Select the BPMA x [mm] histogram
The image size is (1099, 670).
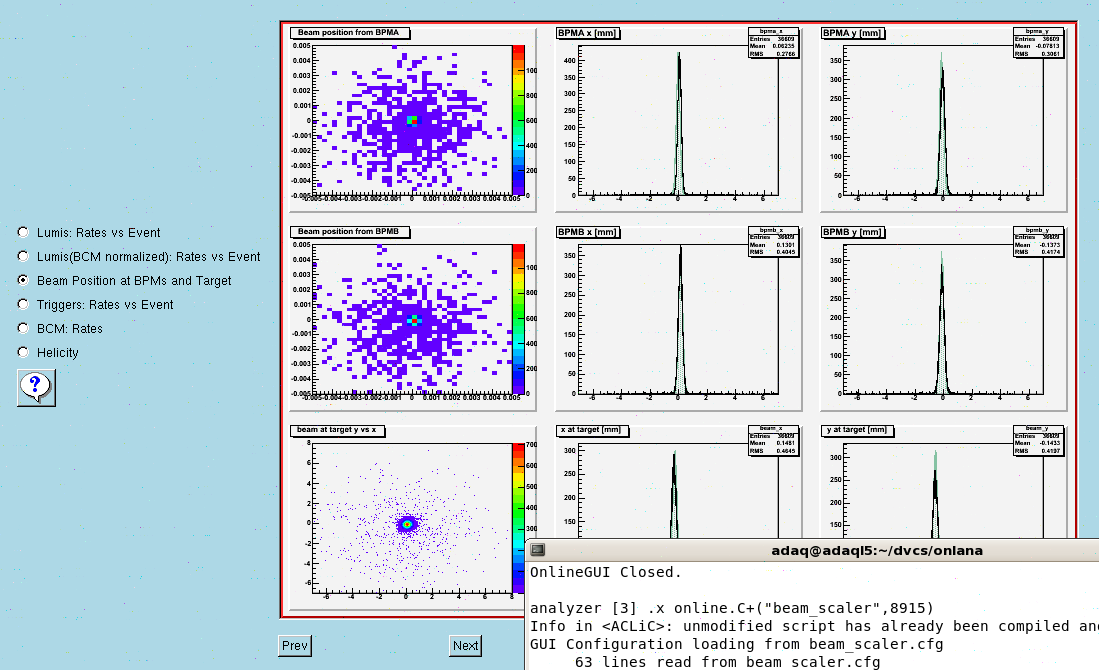coord(678,119)
